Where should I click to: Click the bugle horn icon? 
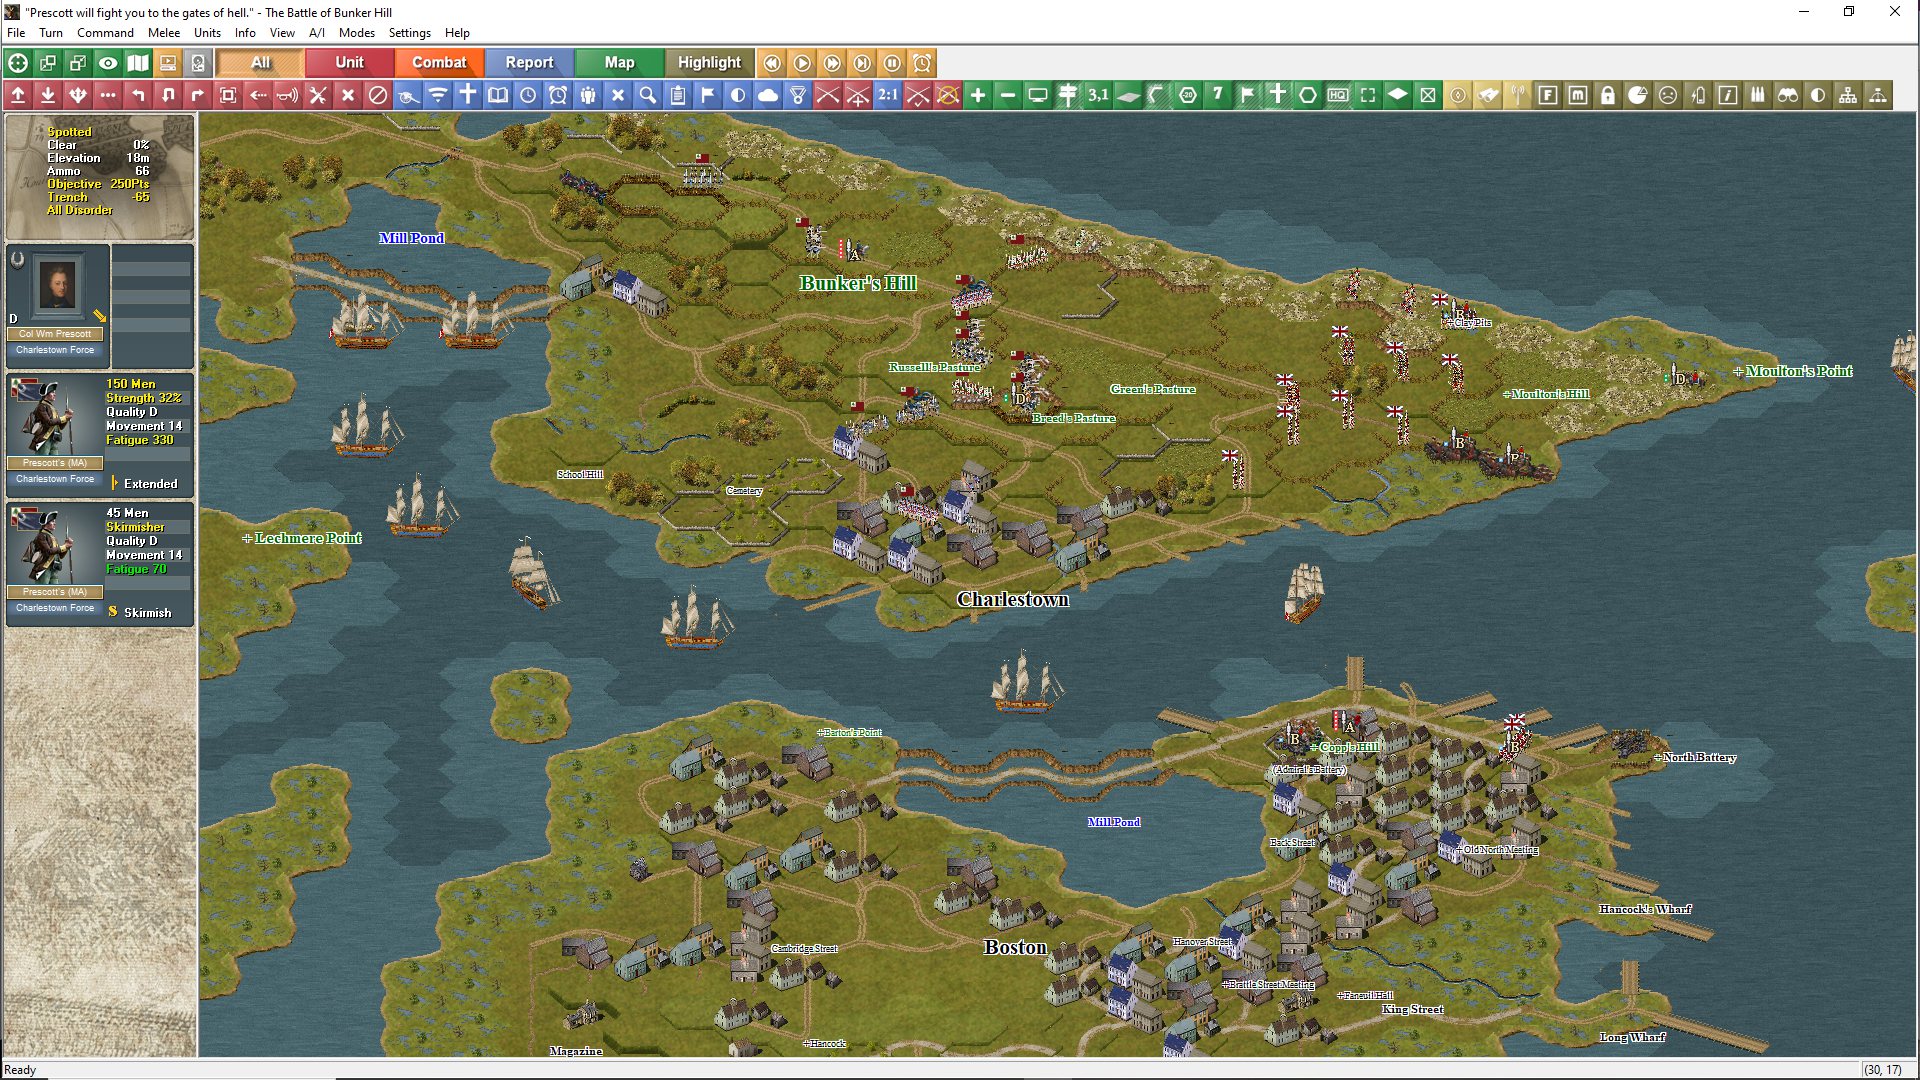(x=288, y=95)
